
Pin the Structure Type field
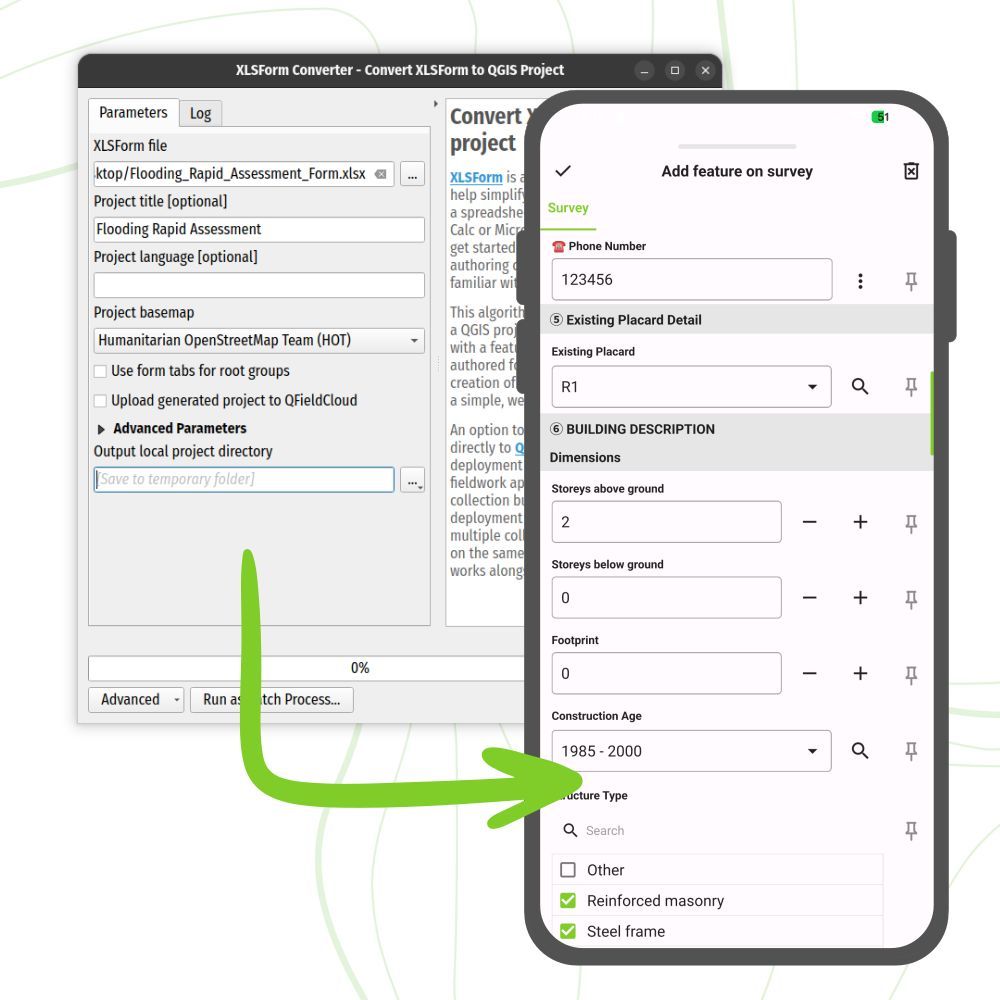[x=911, y=830]
